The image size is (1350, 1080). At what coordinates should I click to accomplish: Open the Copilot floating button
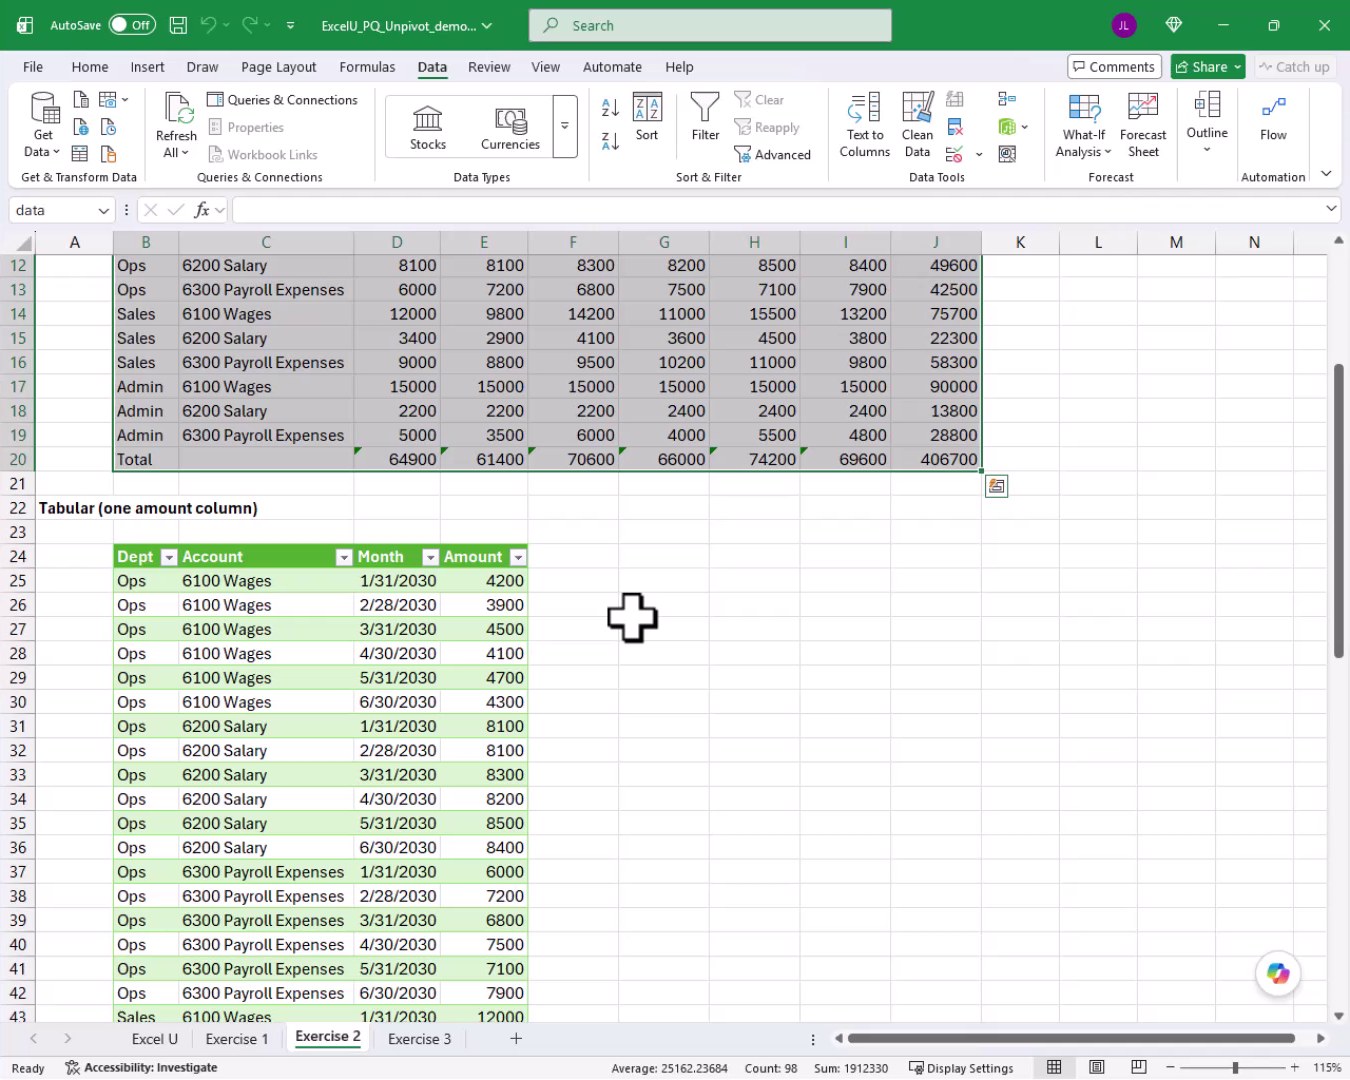coord(1278,973)
